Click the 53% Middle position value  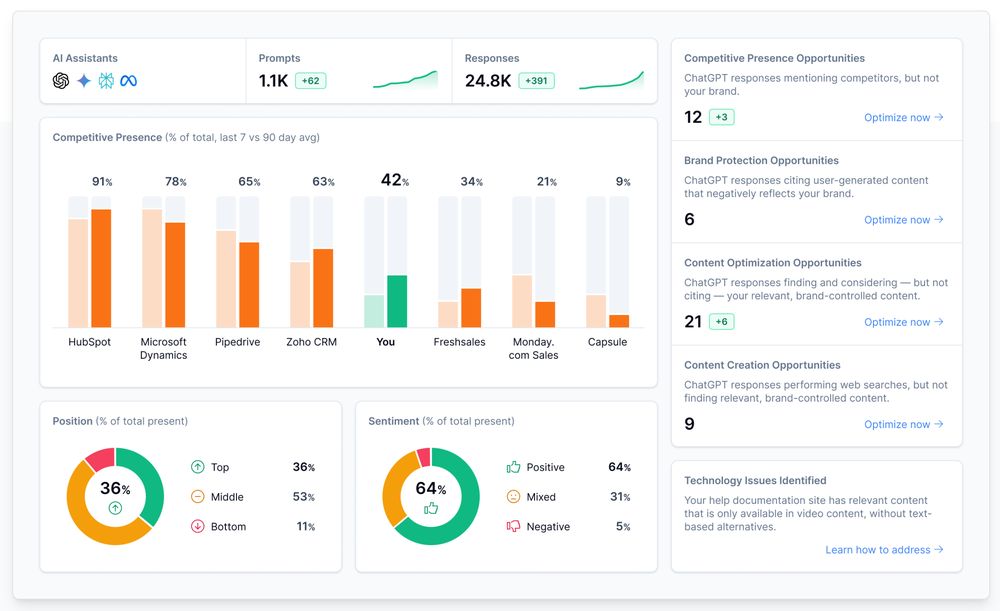304,497
